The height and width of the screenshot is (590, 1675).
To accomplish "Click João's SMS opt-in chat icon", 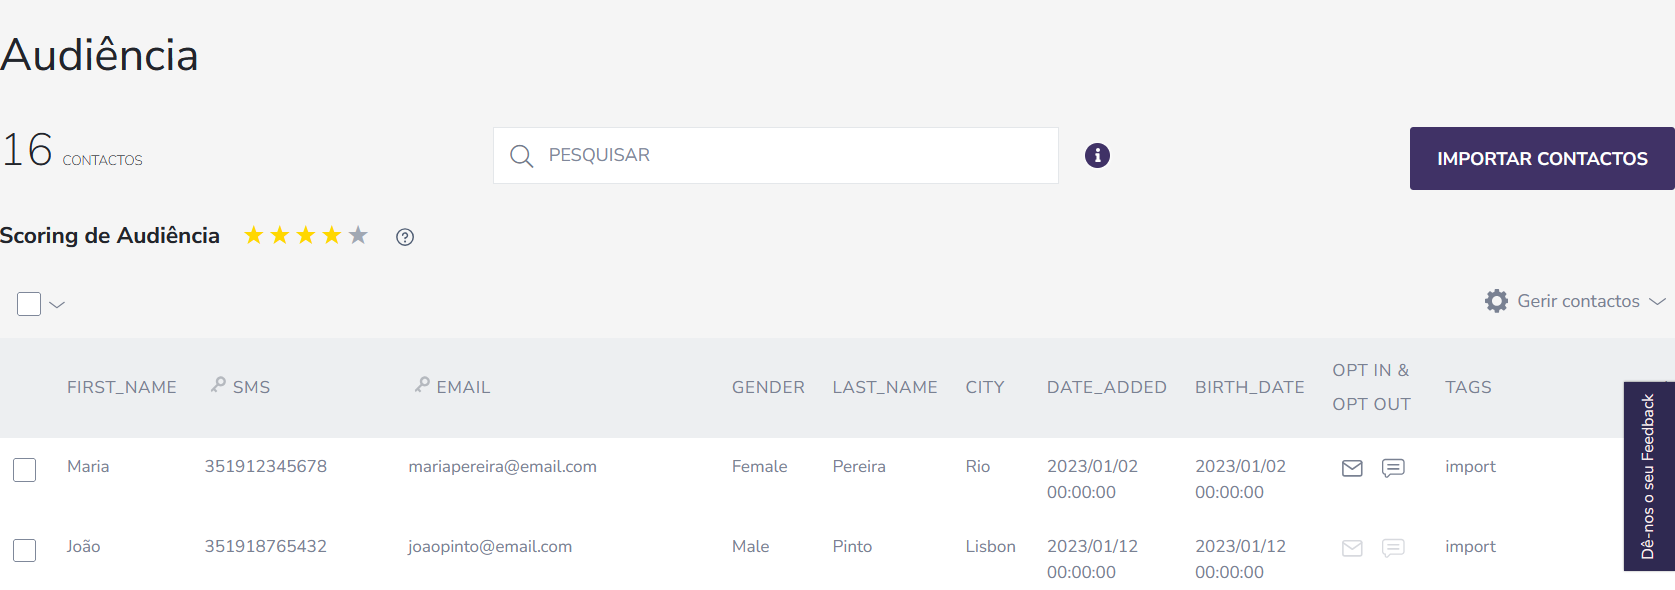I will tap(1393, 548).
